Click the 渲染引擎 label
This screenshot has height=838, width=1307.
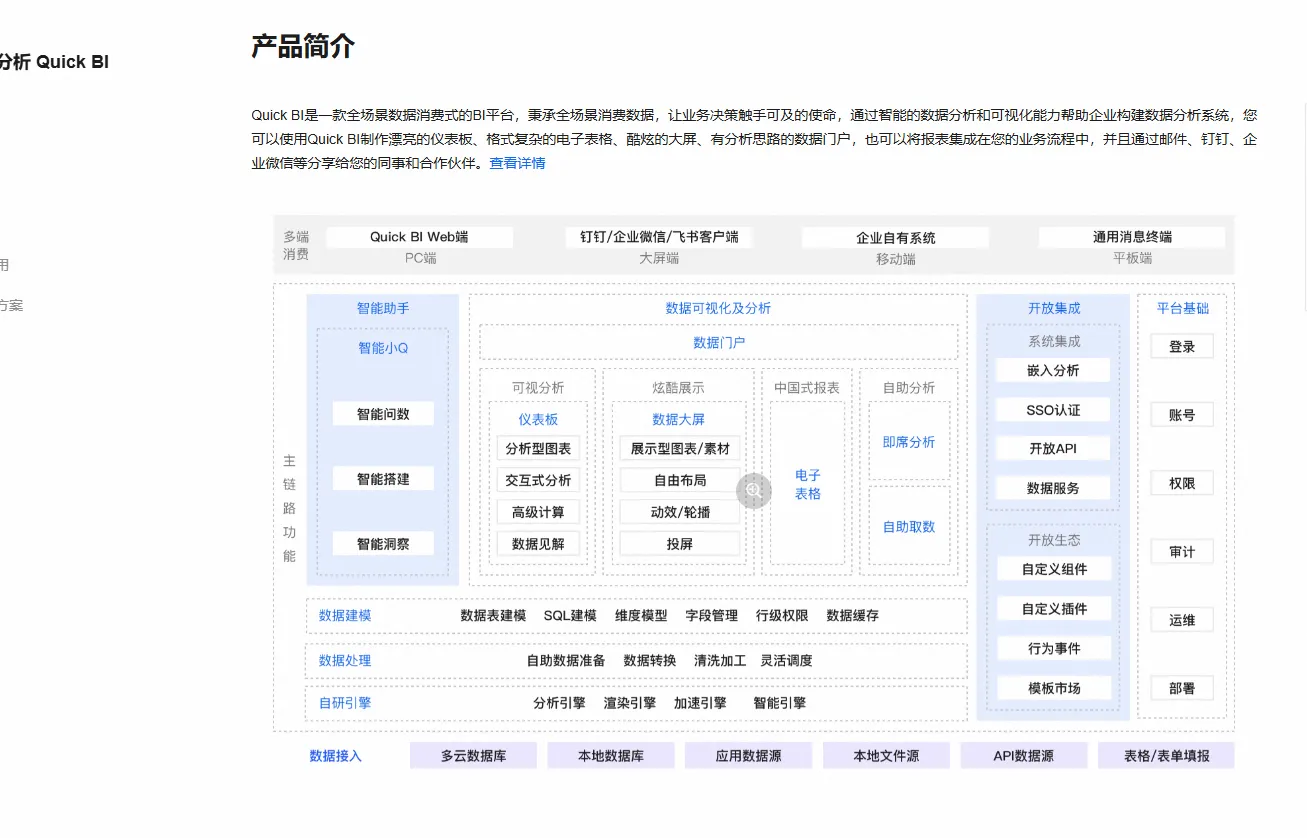(x=630, y=703)
